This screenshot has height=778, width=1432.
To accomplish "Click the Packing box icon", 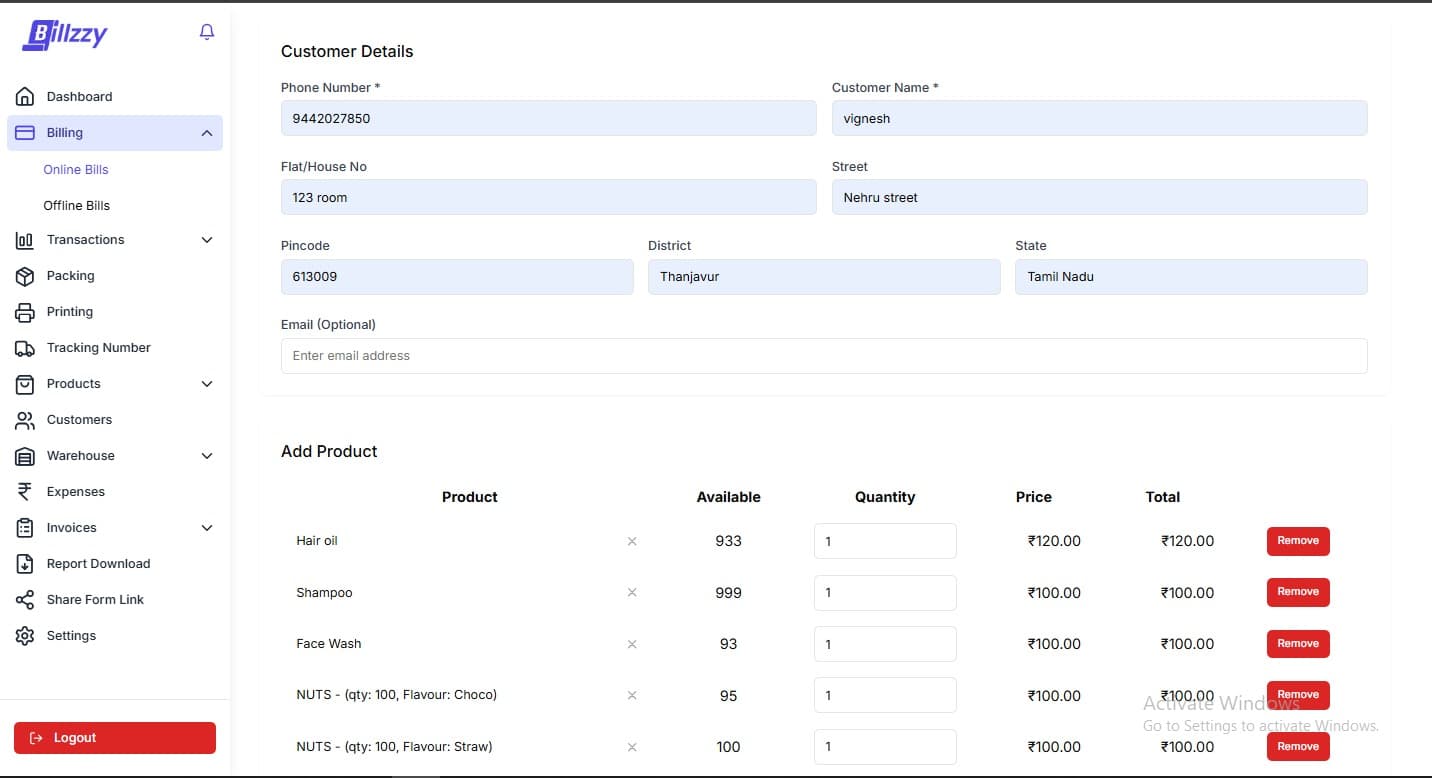I will point(25,276).
